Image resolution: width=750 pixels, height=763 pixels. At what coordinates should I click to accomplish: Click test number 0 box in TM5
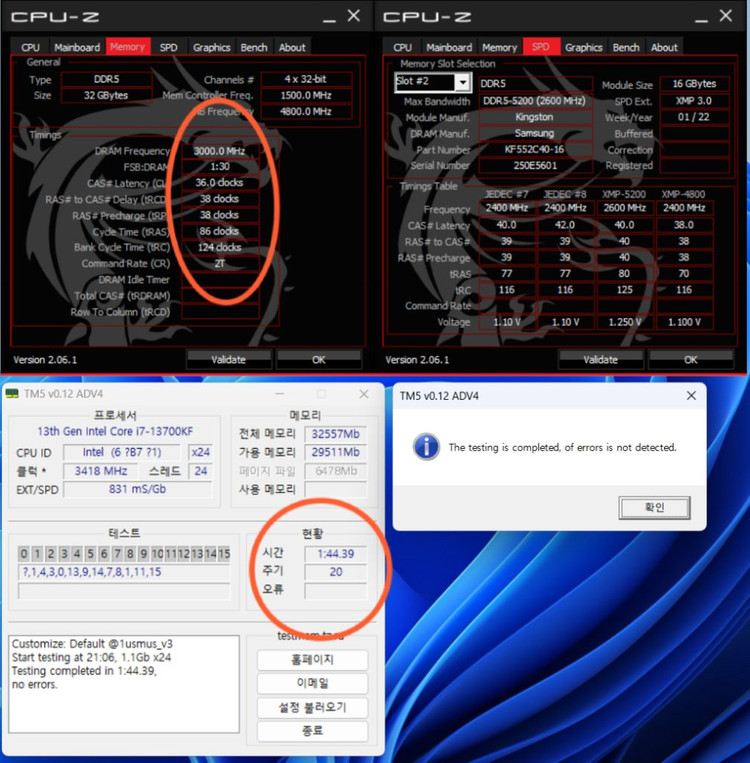coord(23,553)
